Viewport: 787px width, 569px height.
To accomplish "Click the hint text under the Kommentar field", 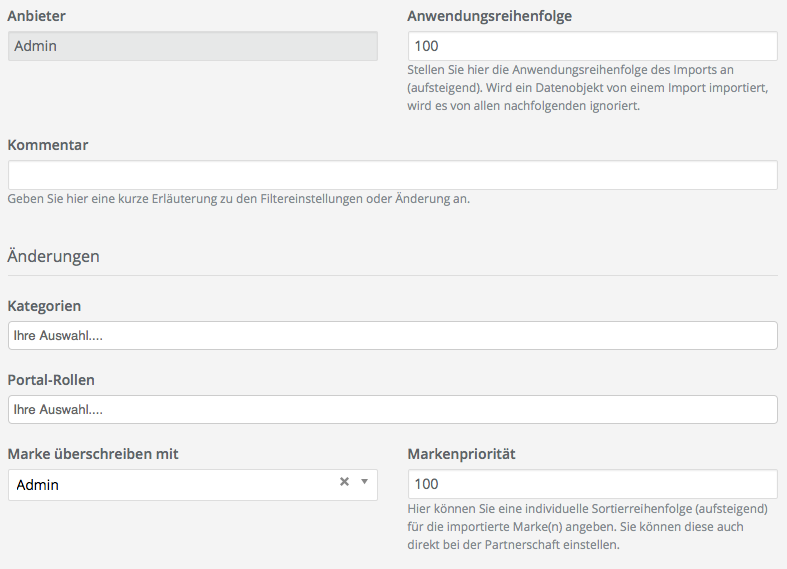I will [238, 199].
